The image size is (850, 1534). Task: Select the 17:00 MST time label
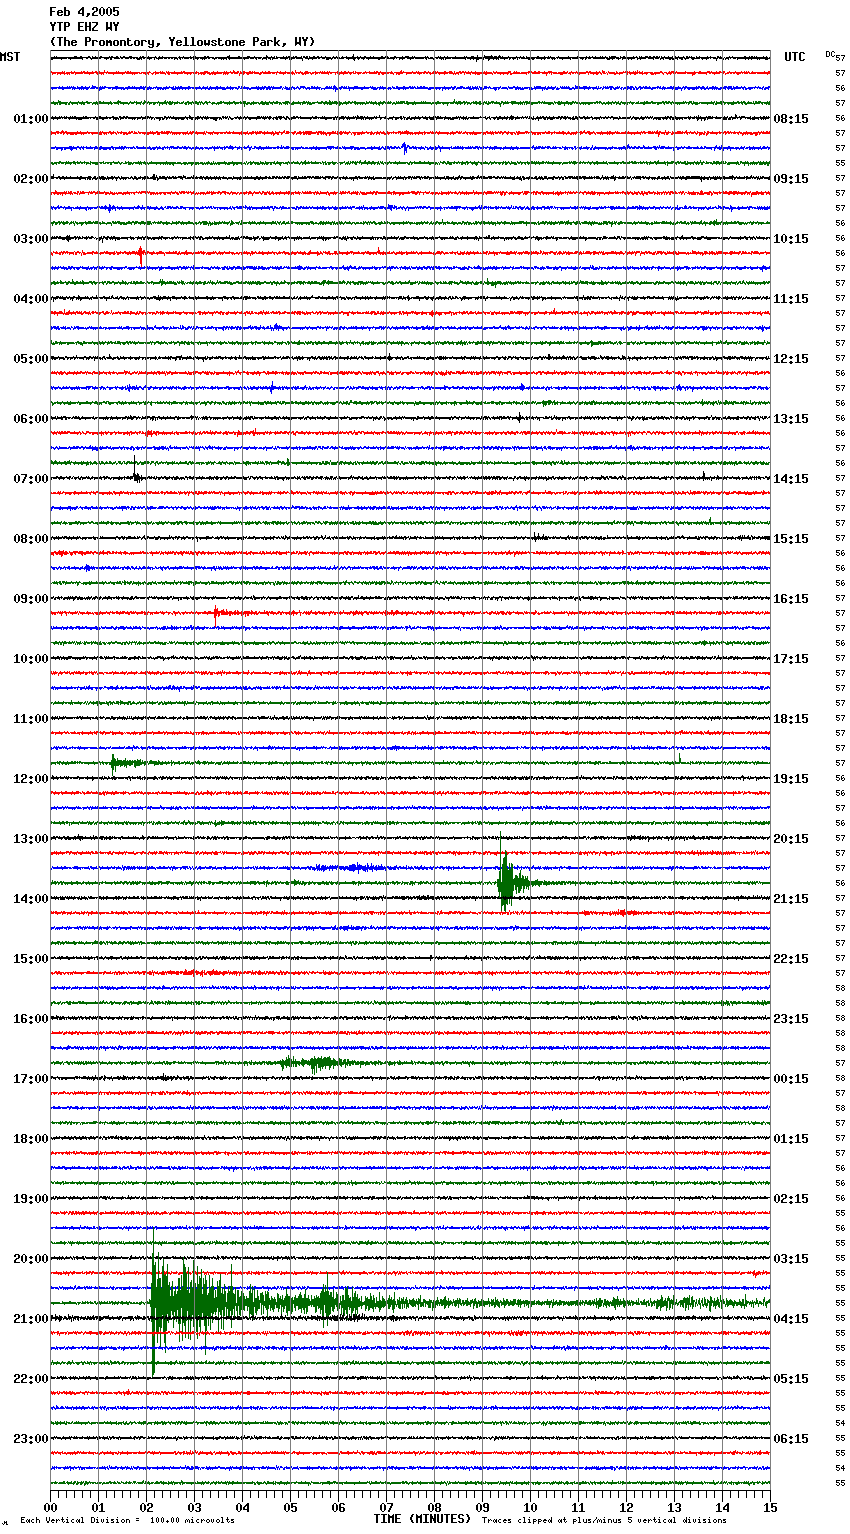point(30,1079)
